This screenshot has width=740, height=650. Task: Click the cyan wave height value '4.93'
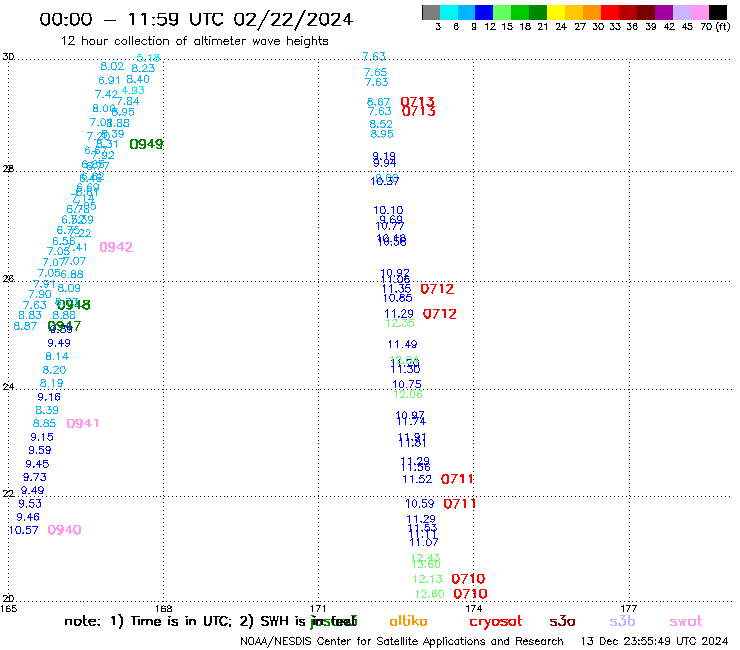pyautogui.click(x=133, y=90)
